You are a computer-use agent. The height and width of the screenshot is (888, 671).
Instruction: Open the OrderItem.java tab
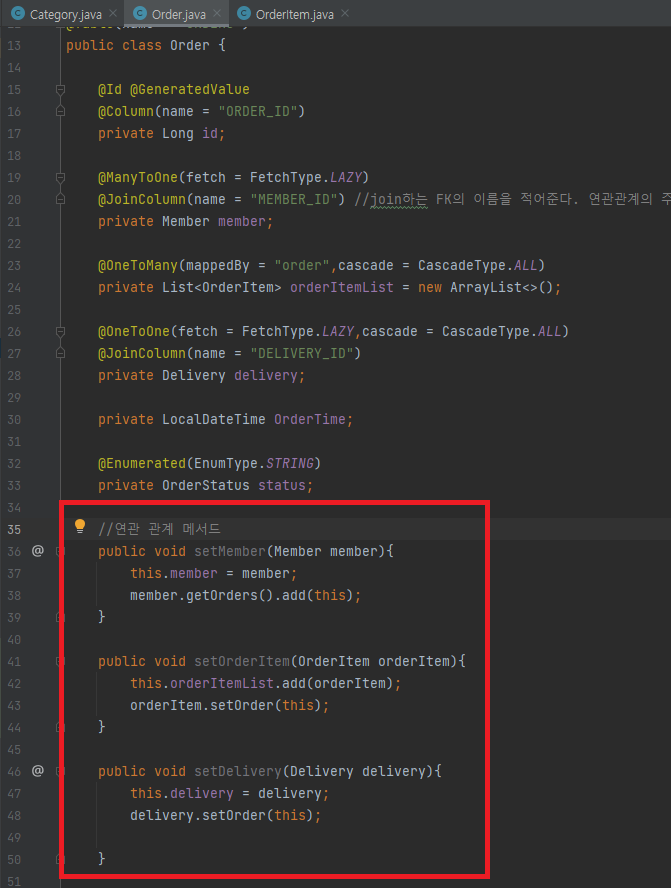click(x=294, y=14)
